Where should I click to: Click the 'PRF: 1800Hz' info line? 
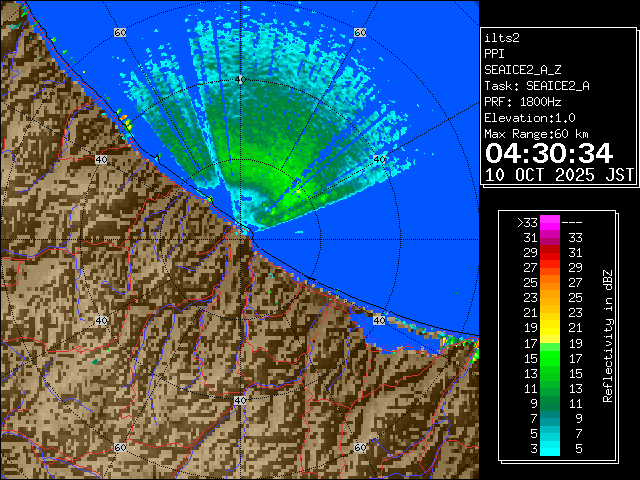click(522, 101)
